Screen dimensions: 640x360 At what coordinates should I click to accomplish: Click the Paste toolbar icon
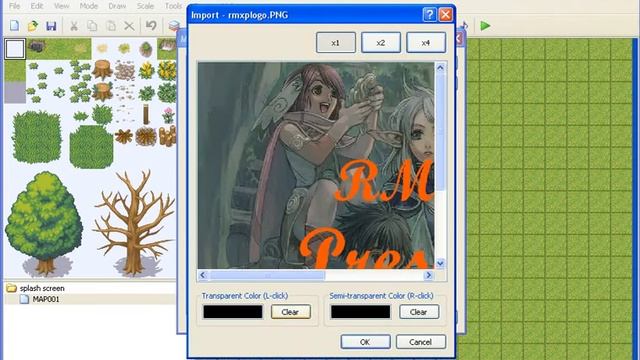(111, 26)
